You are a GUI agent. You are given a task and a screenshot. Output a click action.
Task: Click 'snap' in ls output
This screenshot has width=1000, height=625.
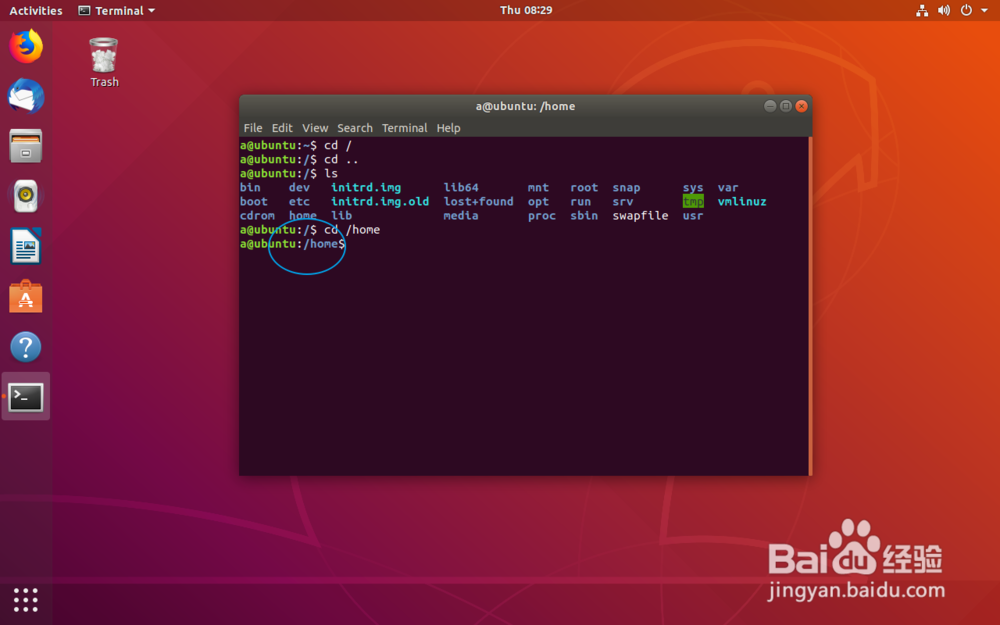pyautogui.click(x=626, y=188)
